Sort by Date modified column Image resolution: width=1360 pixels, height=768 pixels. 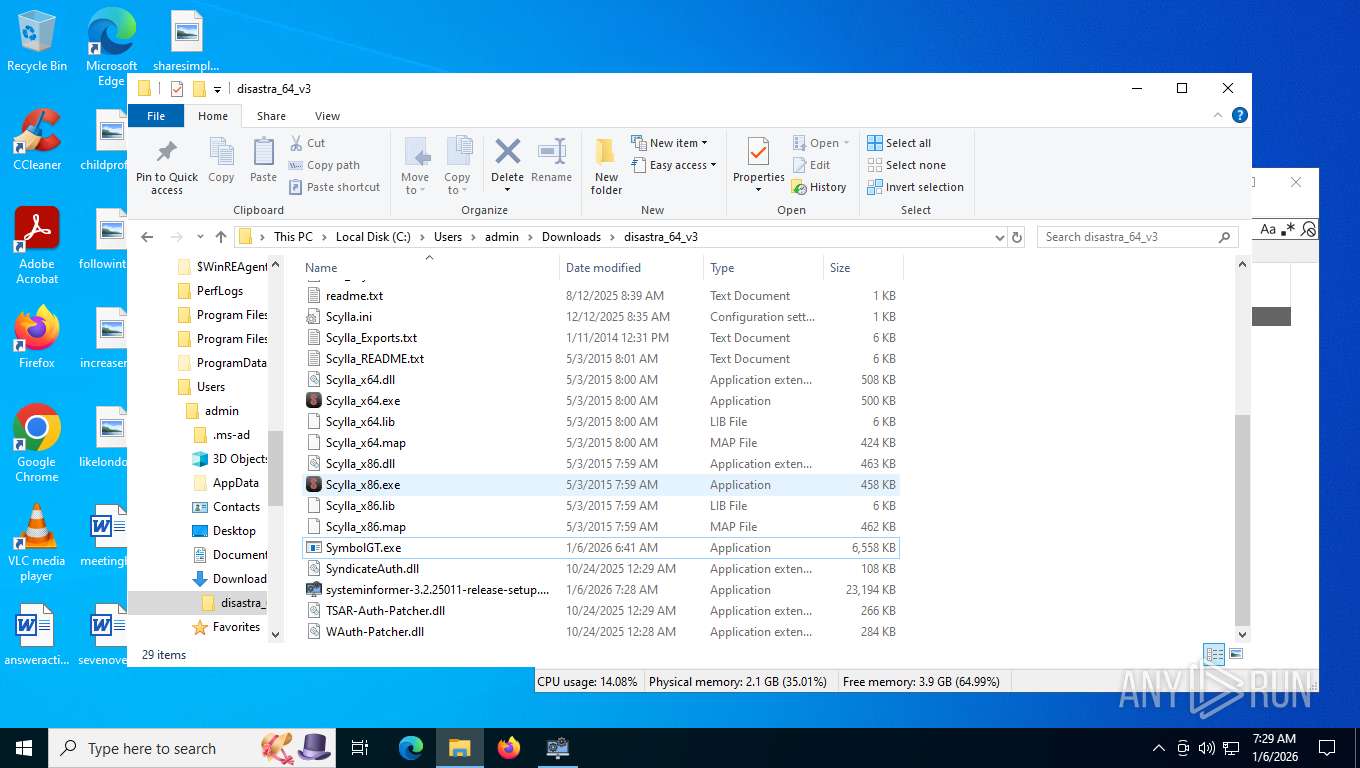(632, 268)
